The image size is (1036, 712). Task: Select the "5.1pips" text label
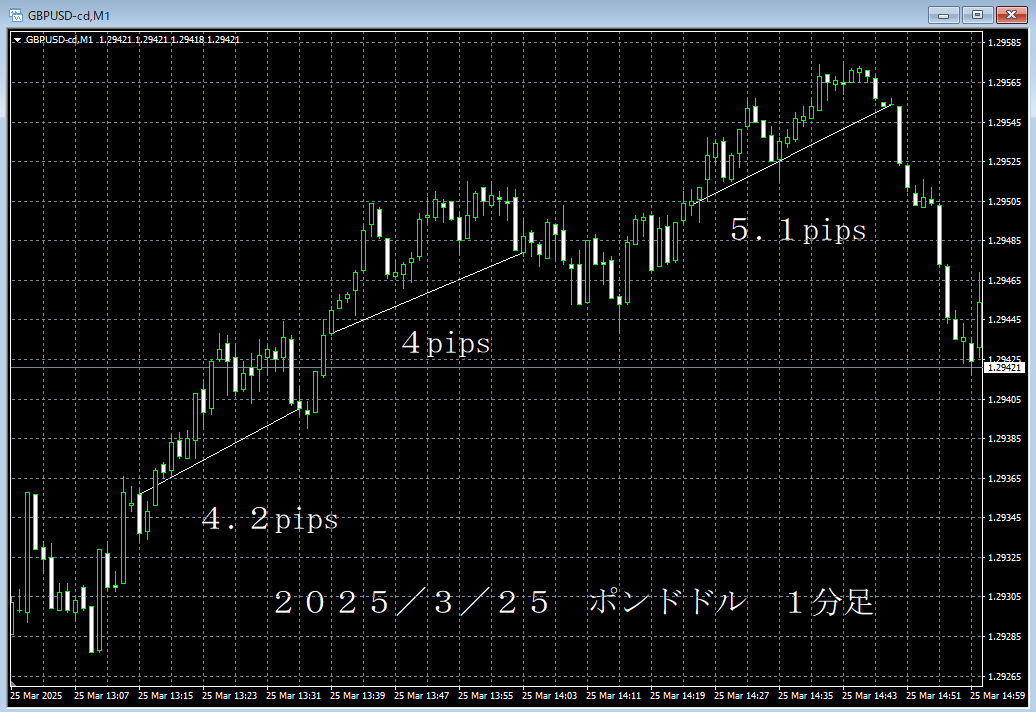coord(798,231)
